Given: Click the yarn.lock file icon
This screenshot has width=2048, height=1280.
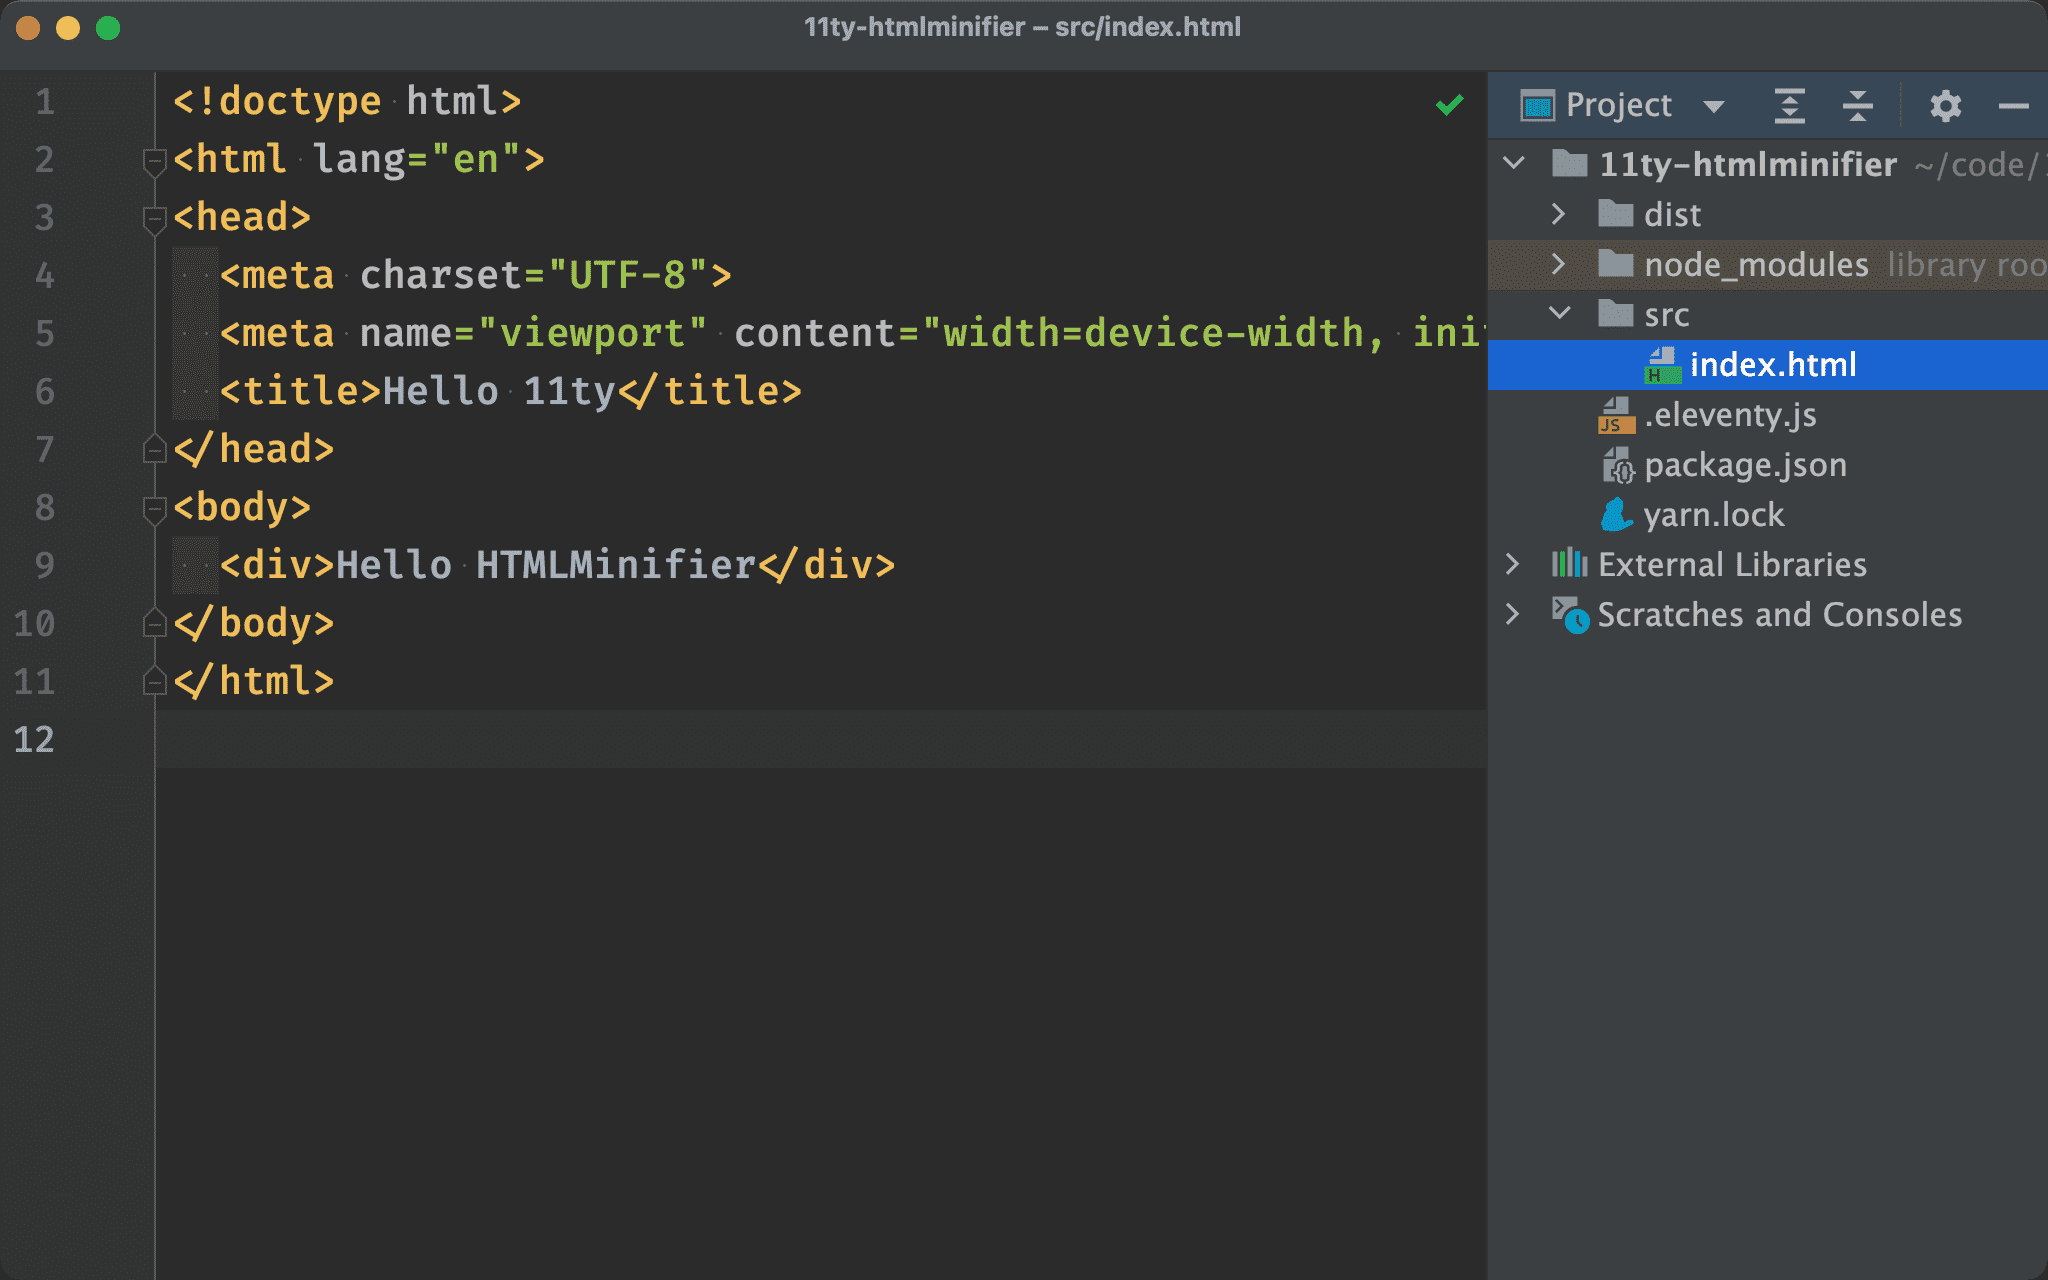Looking at the screenshot, I should tap(1616, 515).
